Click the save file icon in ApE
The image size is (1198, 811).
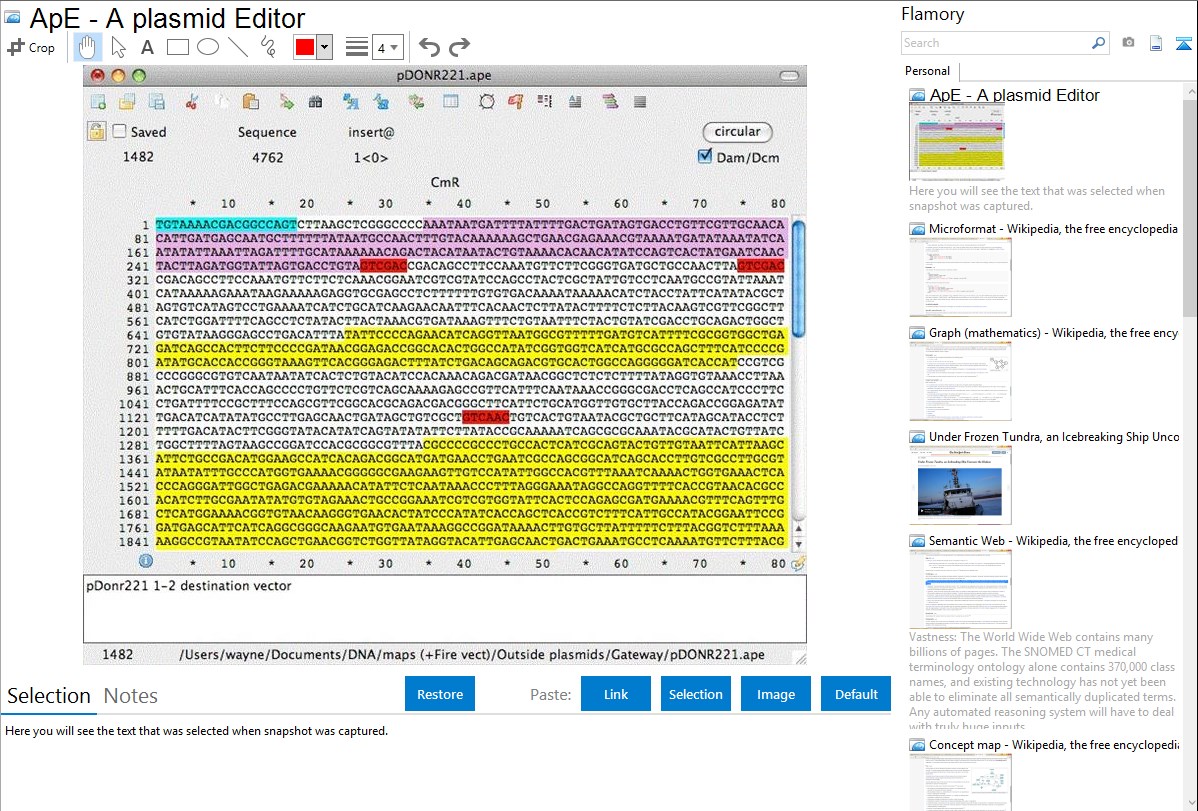coord(157,102)
